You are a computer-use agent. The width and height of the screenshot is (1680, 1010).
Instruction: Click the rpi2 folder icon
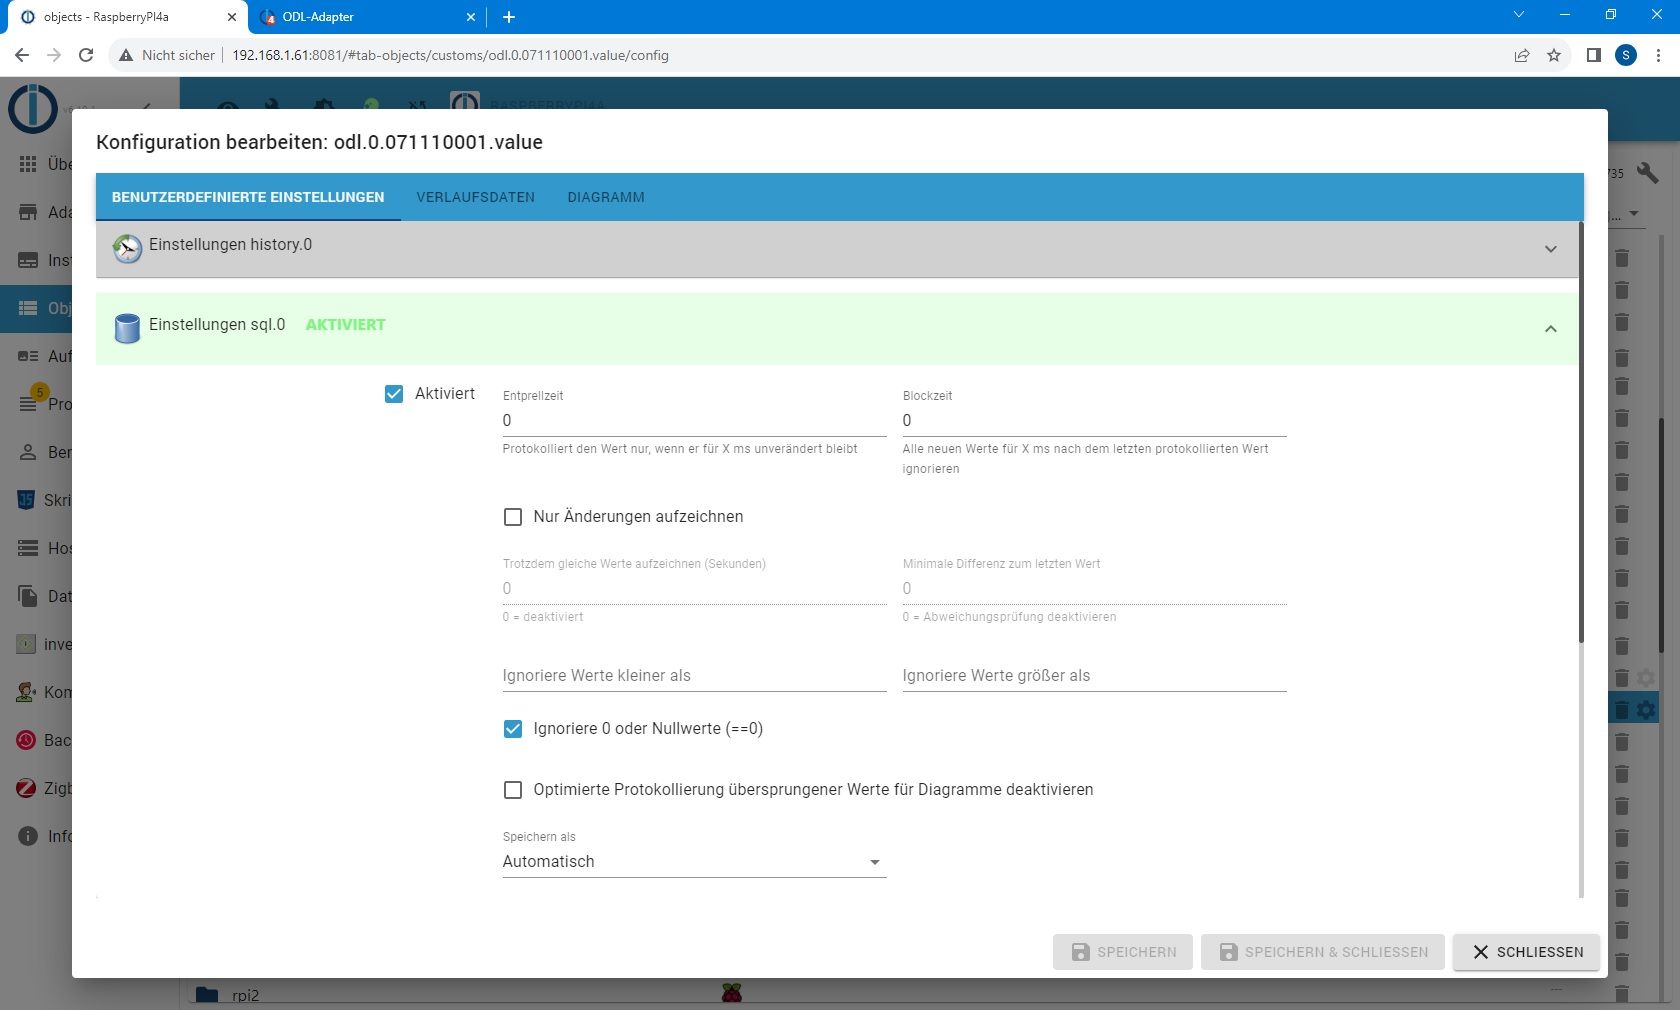pyautogui.click(x=207, y=994)
